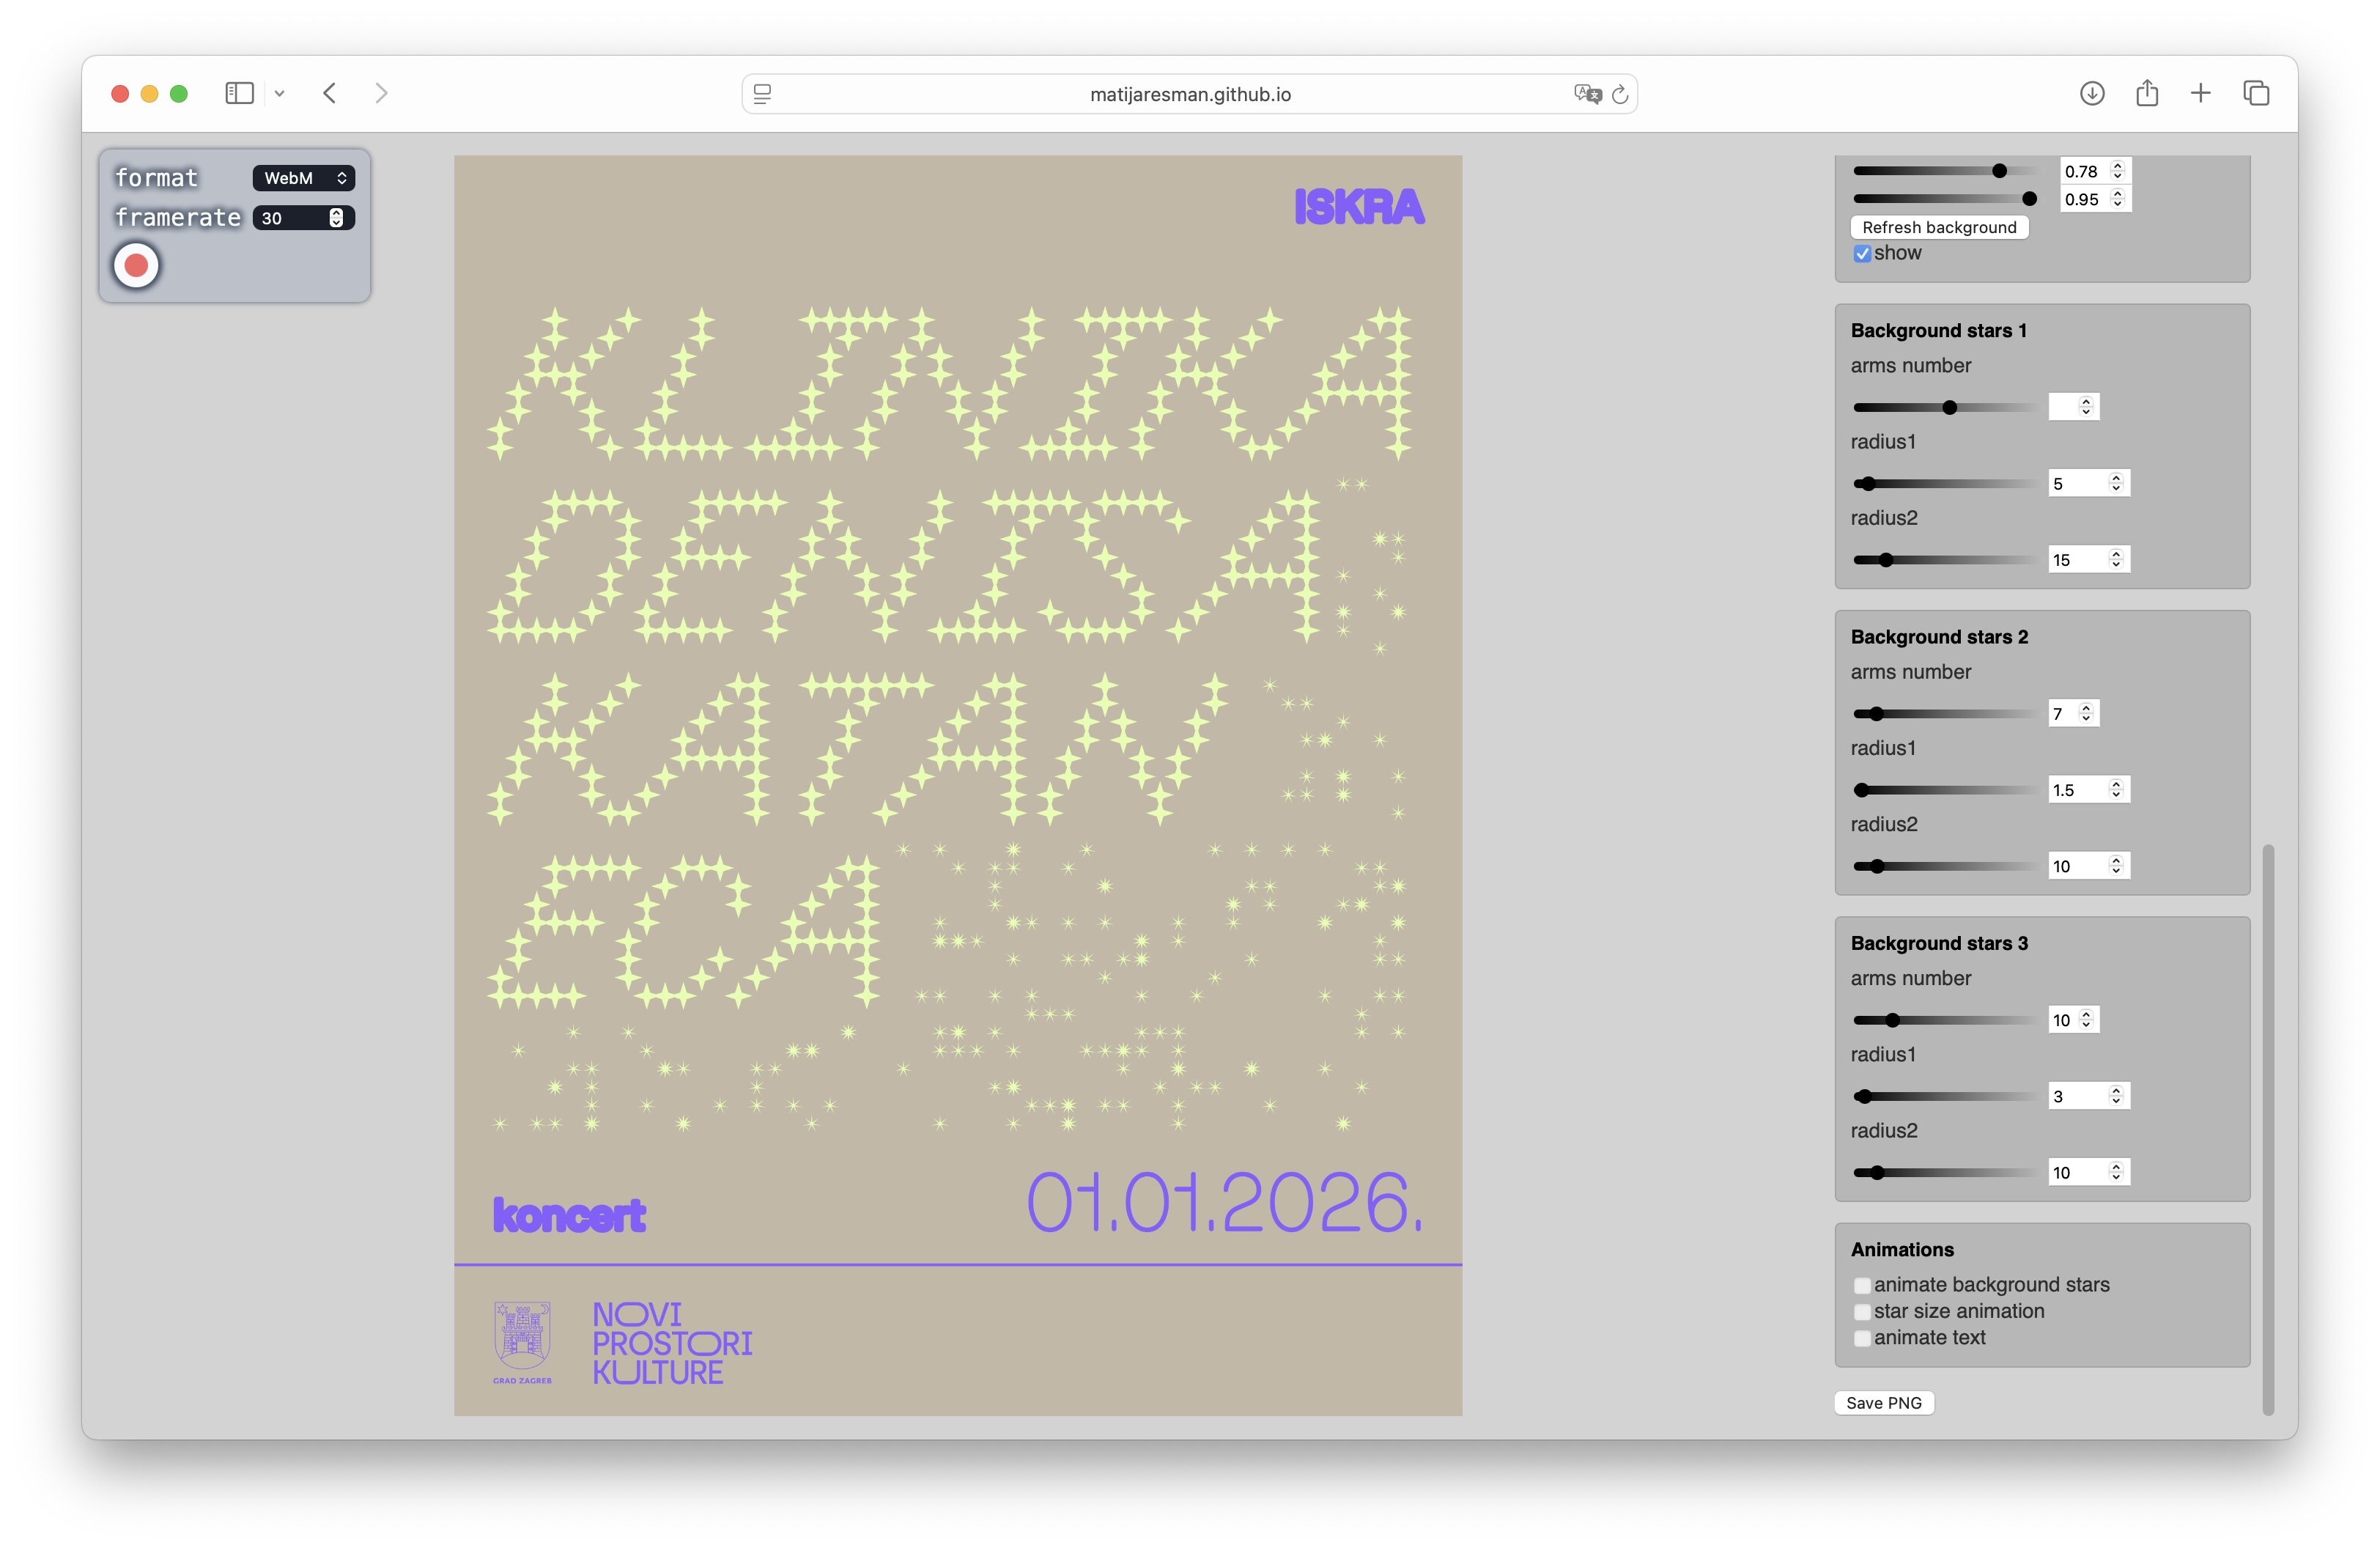
Task: Click the Save PNG button
Action: pyautogui.click(x=1883, y=1403)
